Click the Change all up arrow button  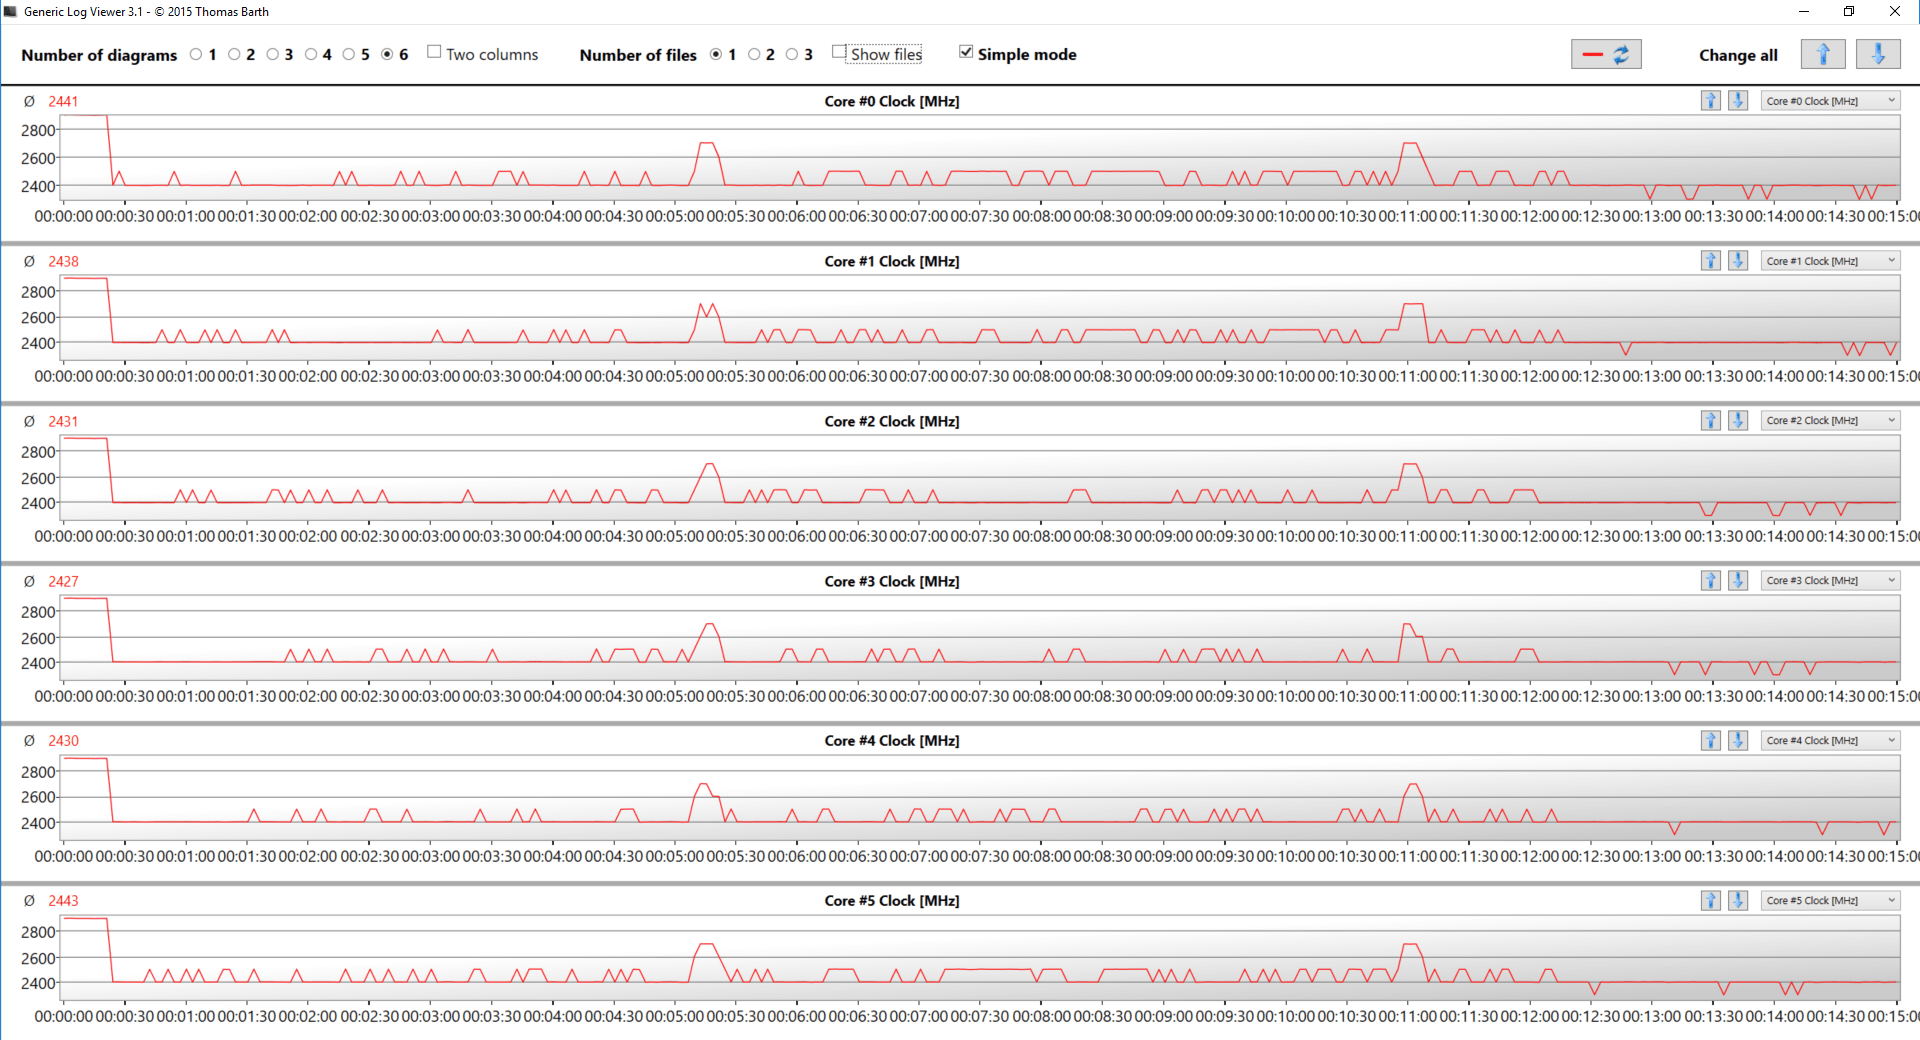[x=1823, y=54]
